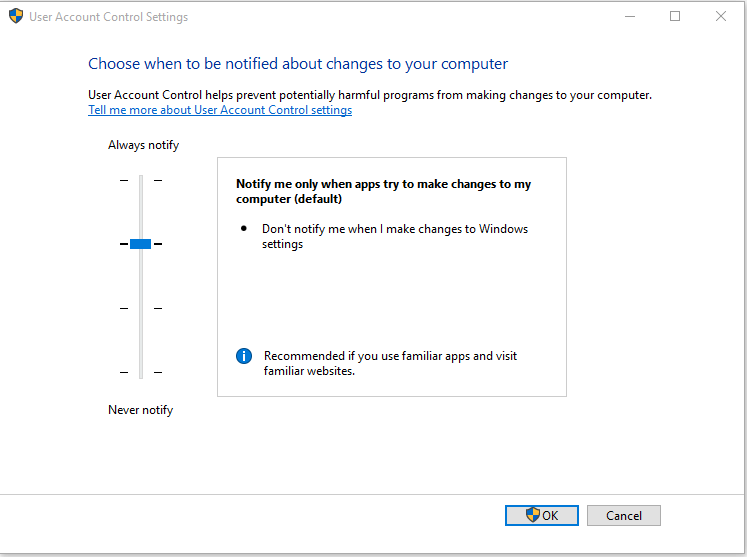Click the 'Always notify' label
The height and width of the screenshot is (557, 747).
tap(143, 145)
